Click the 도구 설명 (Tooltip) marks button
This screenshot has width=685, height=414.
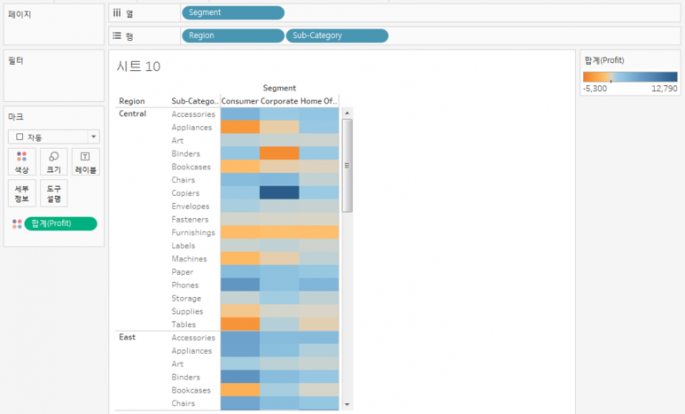point(53,192)
